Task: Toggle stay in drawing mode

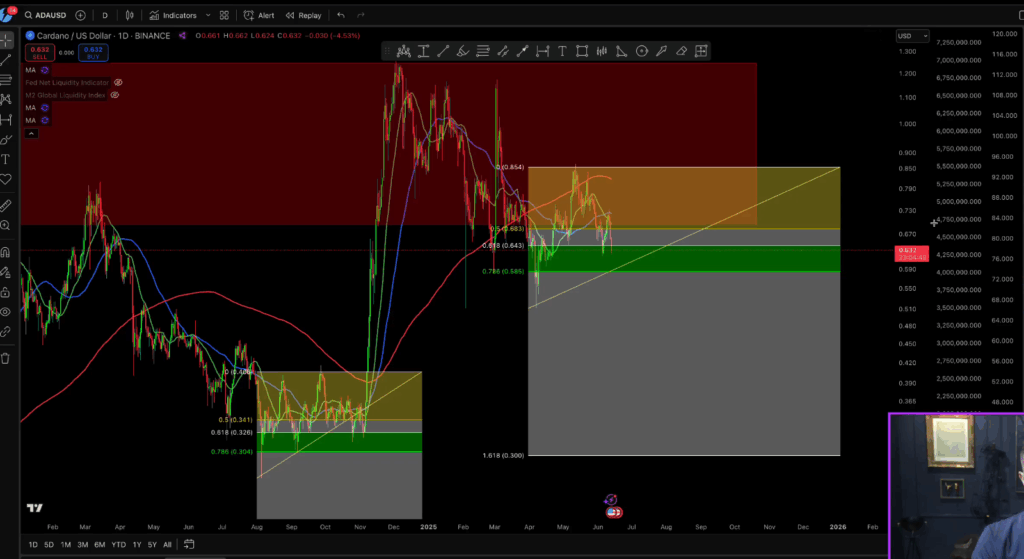Action: click(x=6, y=272)
